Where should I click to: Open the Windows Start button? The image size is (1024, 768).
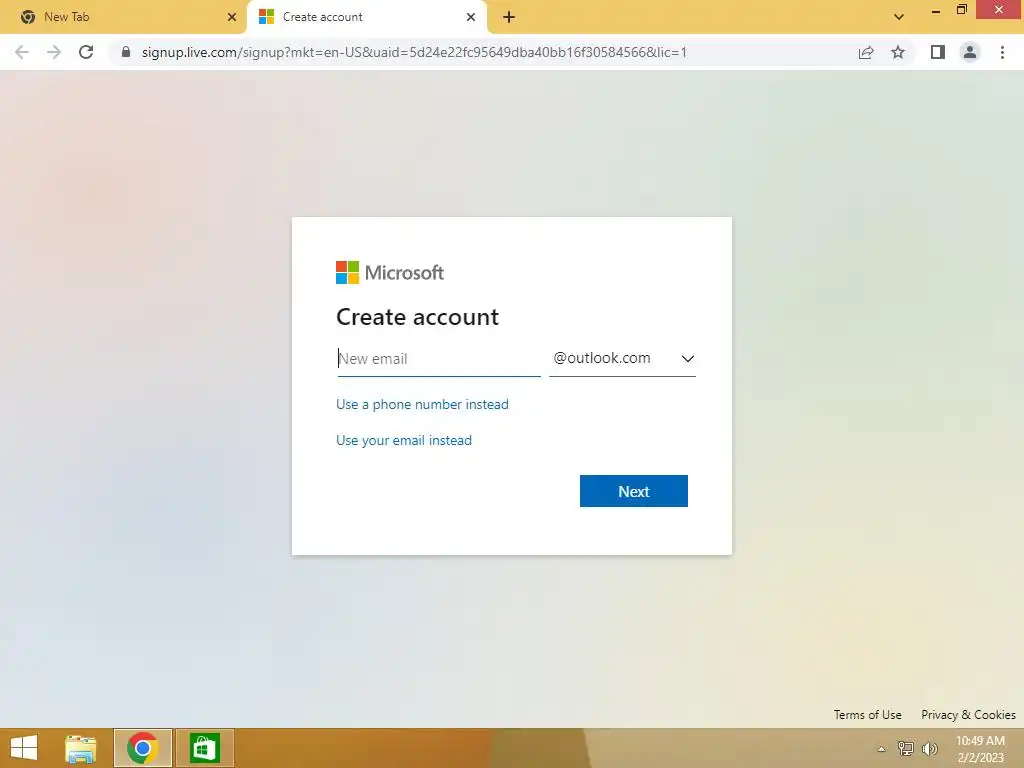click(24, 748)
